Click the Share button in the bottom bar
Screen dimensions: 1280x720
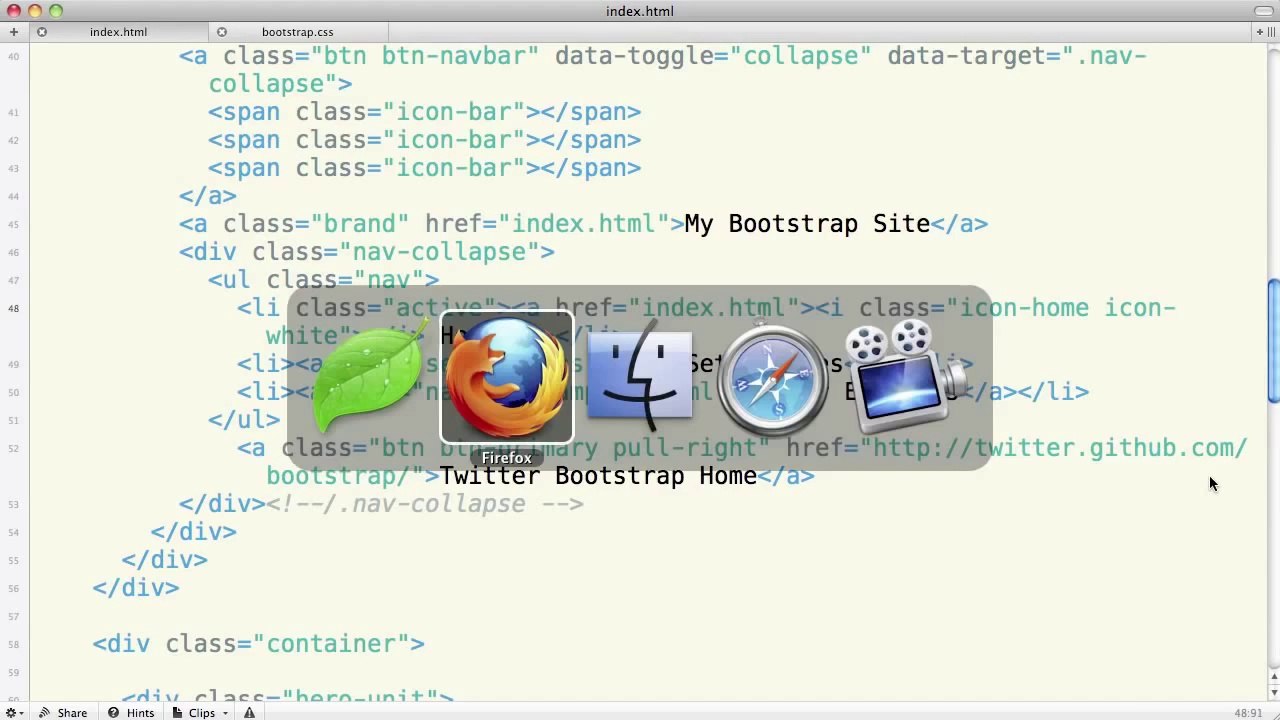click(x=63, y=713)
